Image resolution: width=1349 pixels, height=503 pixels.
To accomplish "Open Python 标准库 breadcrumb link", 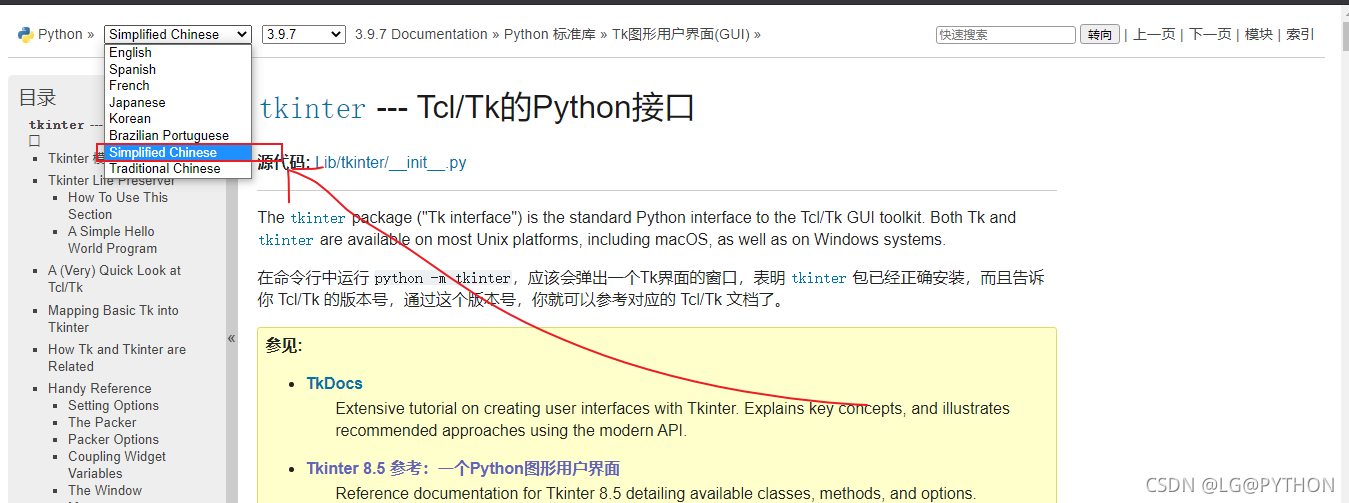I will point(549,34).
